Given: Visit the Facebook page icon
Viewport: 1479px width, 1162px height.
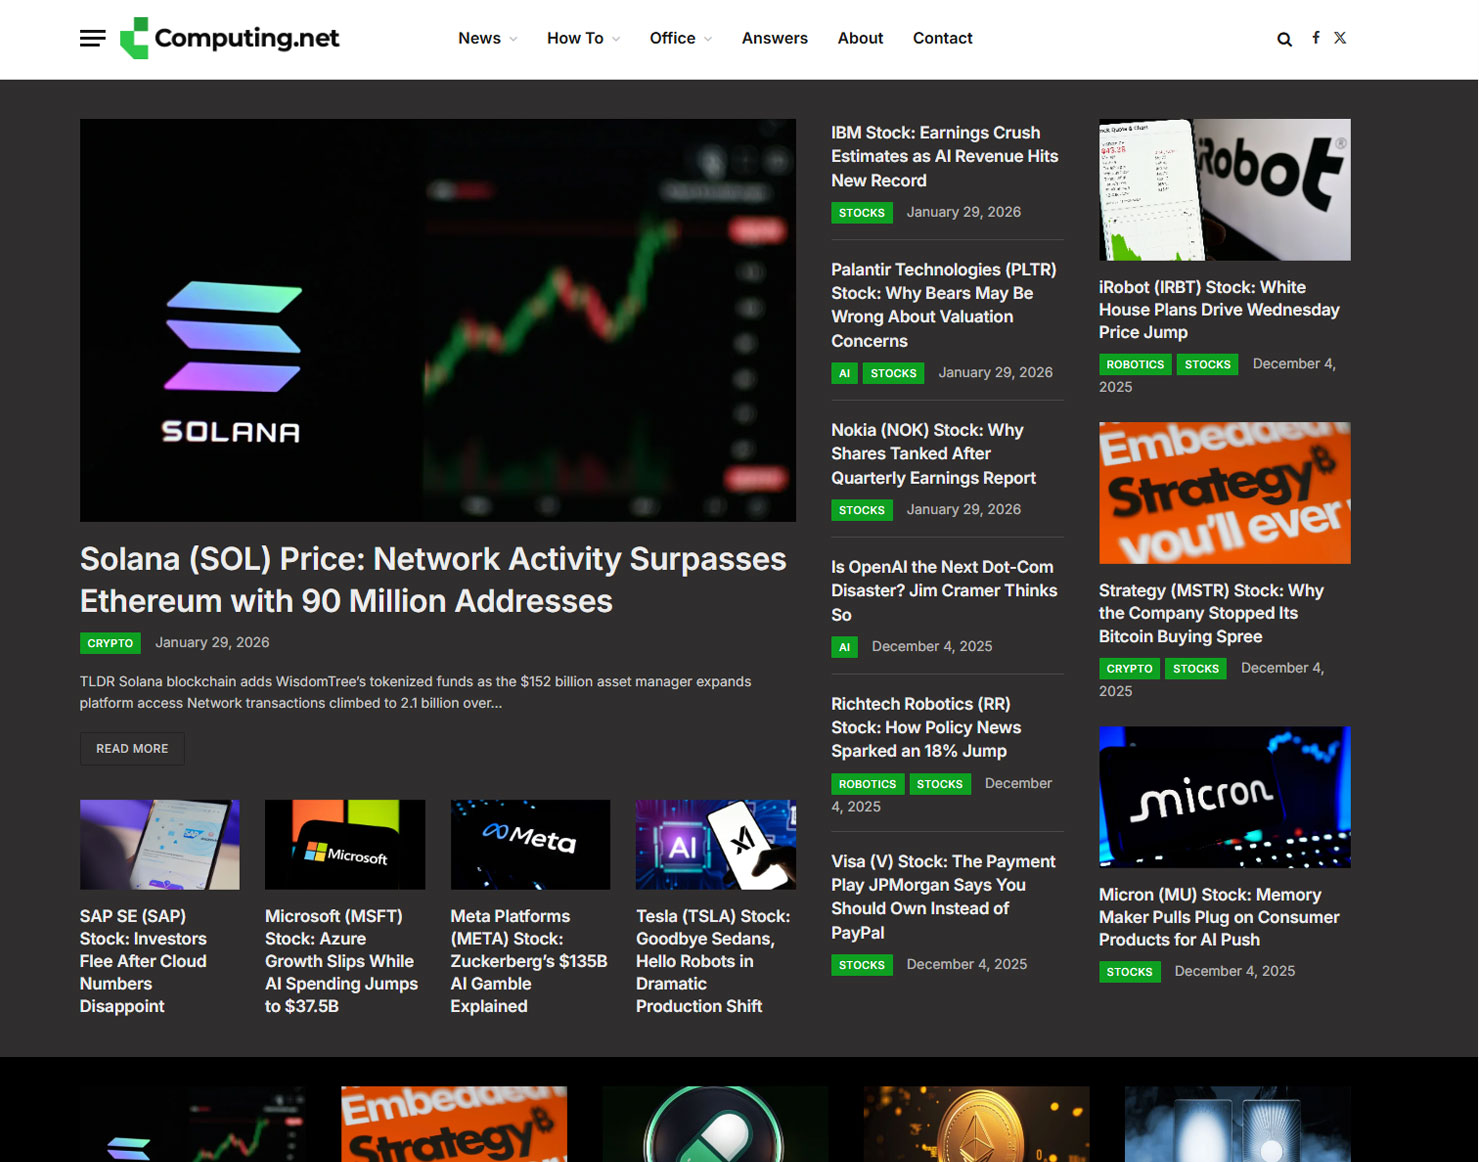Looking at the screenshot, I should (x=1315, y=38).
